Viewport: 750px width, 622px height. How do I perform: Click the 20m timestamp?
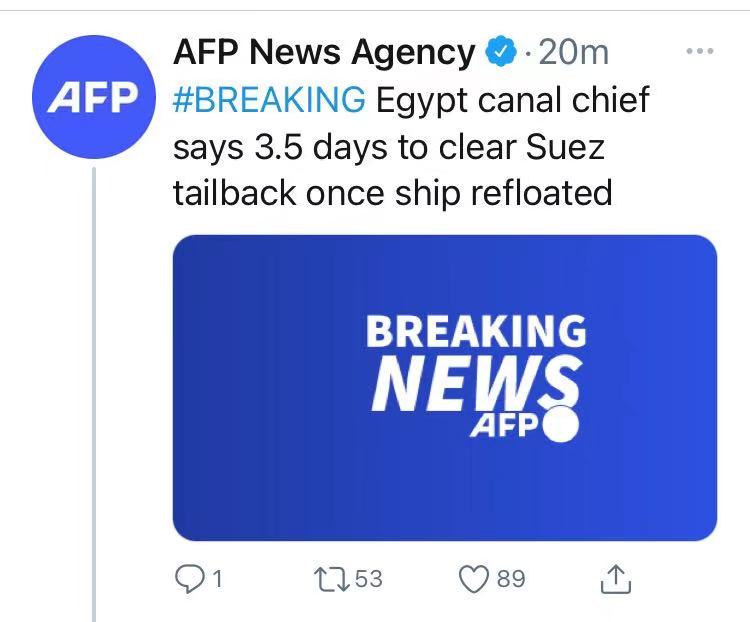pyautogui.click(x=571, y=52)
